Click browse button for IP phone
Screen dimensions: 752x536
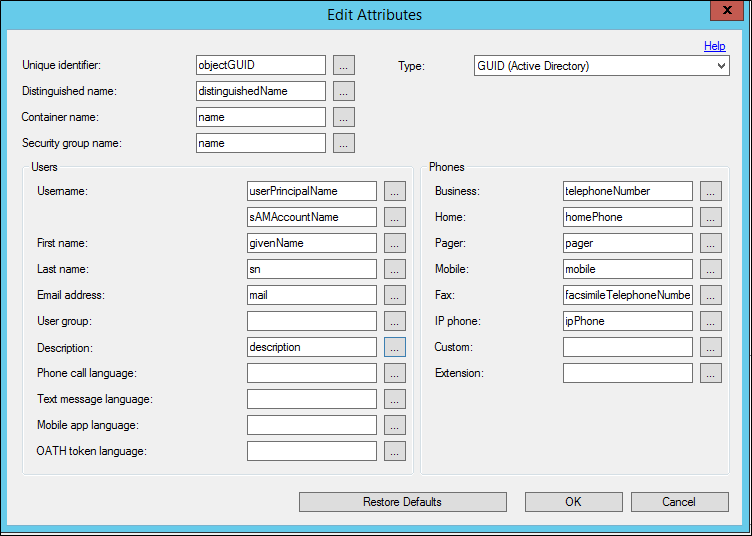pyautogui.click(x=711, y=321)
